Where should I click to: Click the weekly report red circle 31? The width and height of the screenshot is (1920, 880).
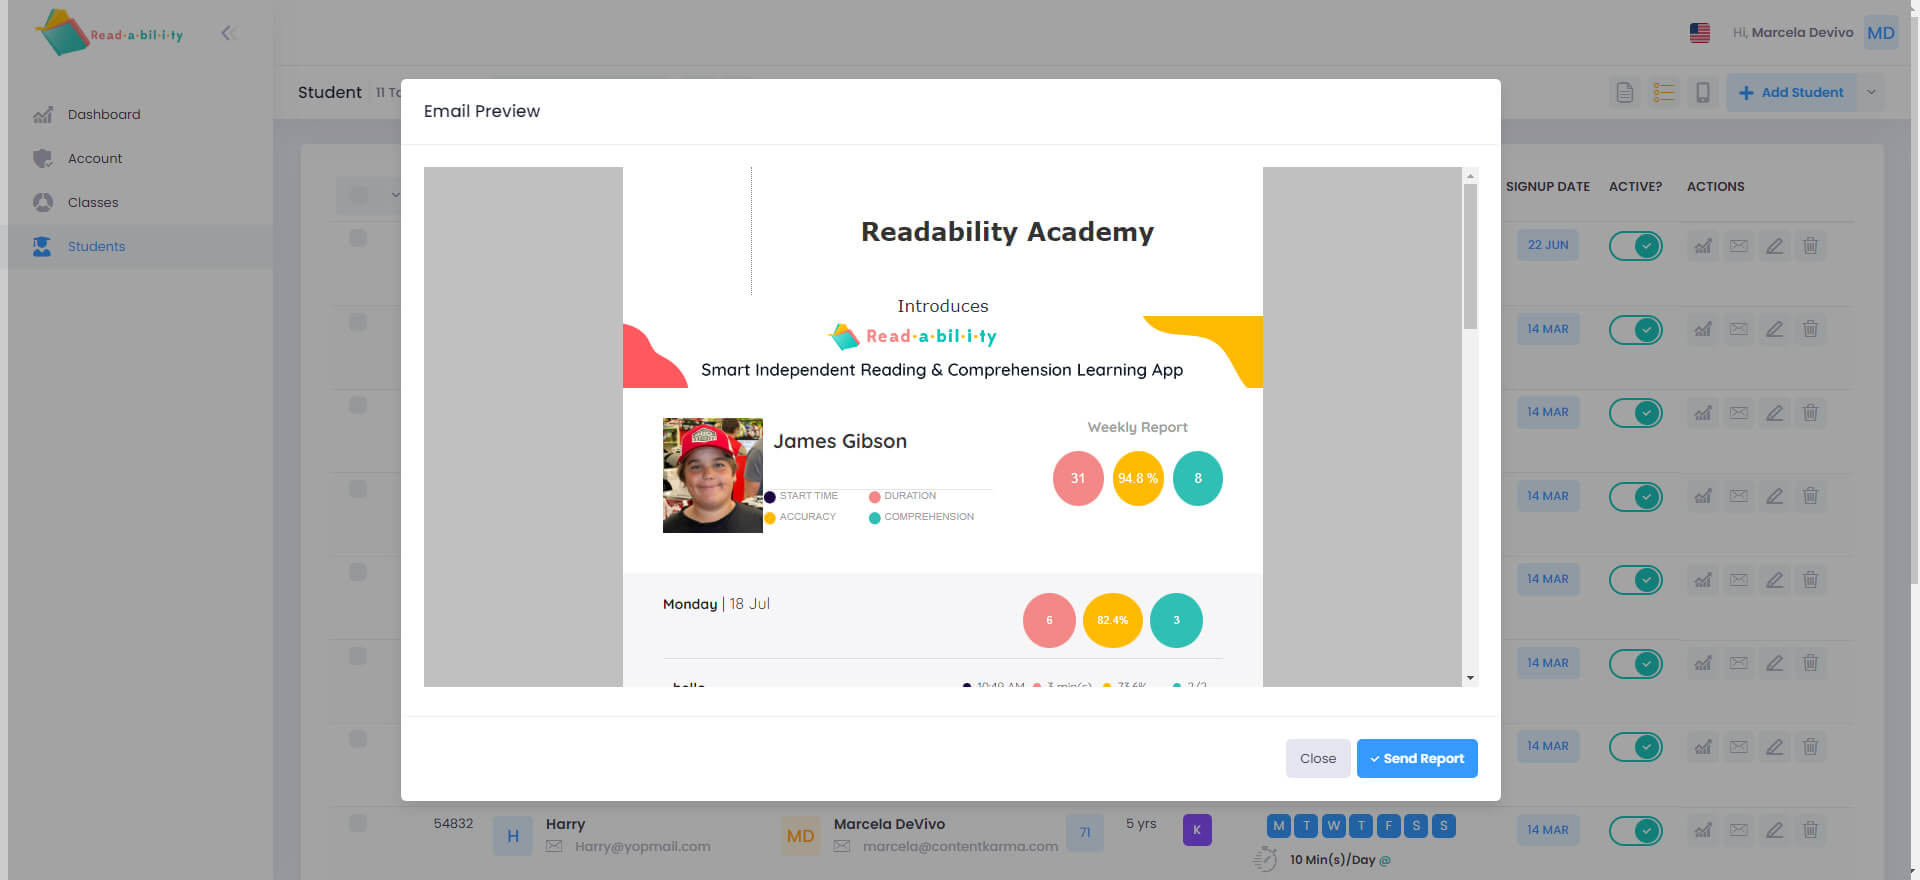click(1078, 478)
